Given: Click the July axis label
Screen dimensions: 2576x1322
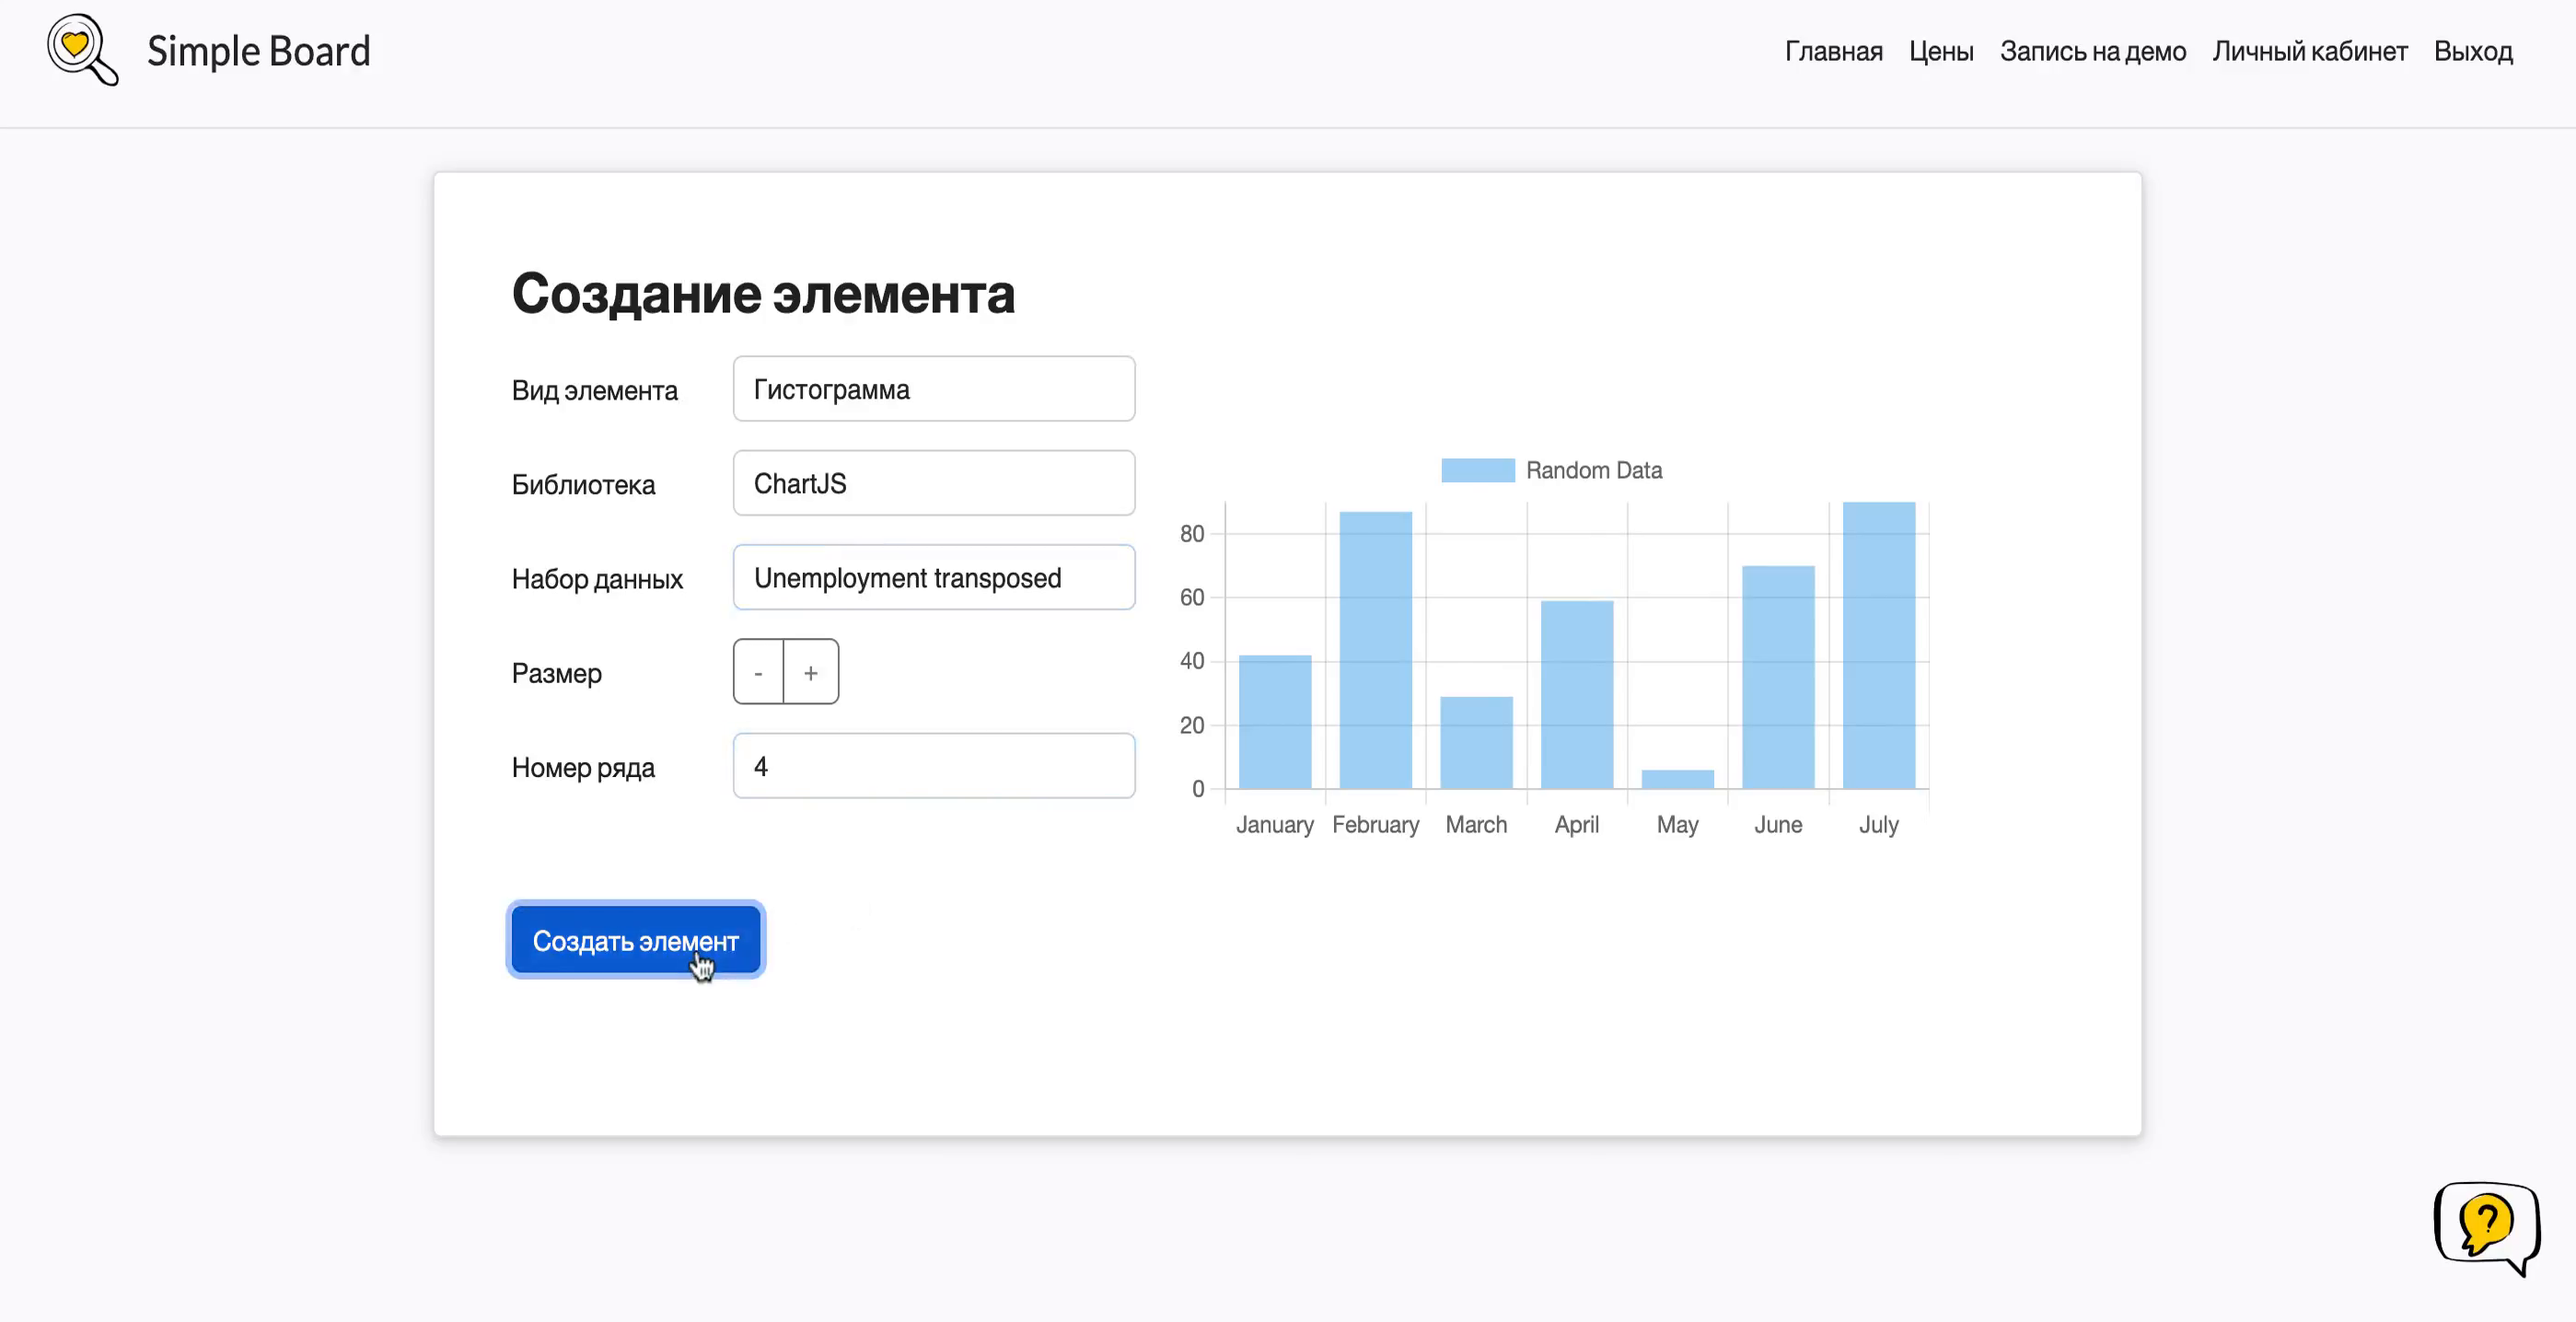Looking at the screenshot, I should click(x=1878, y=825).
